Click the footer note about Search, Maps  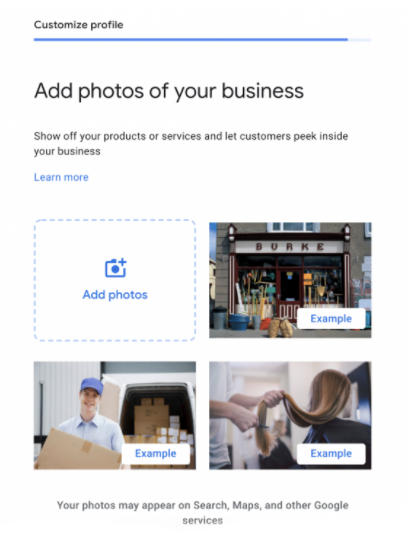(203, 513)
